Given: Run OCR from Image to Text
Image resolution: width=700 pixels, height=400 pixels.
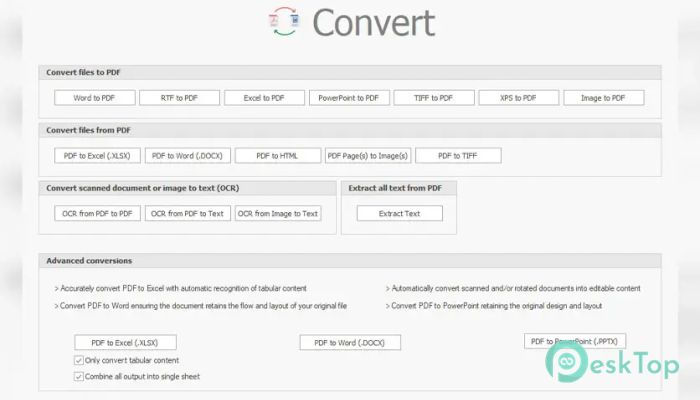Looking at the screenshot, I should (x=278, y=213).
